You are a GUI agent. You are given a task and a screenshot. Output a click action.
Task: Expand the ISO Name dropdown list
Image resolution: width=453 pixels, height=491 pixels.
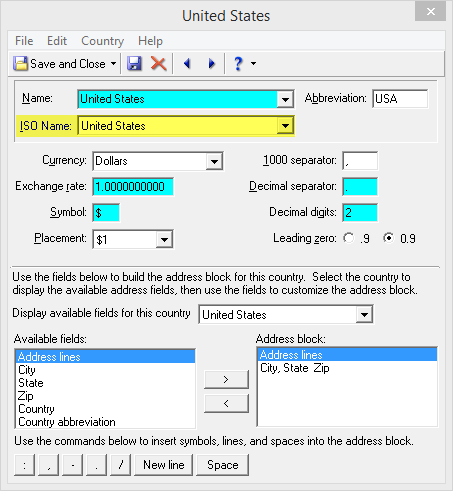pos(285,126)
